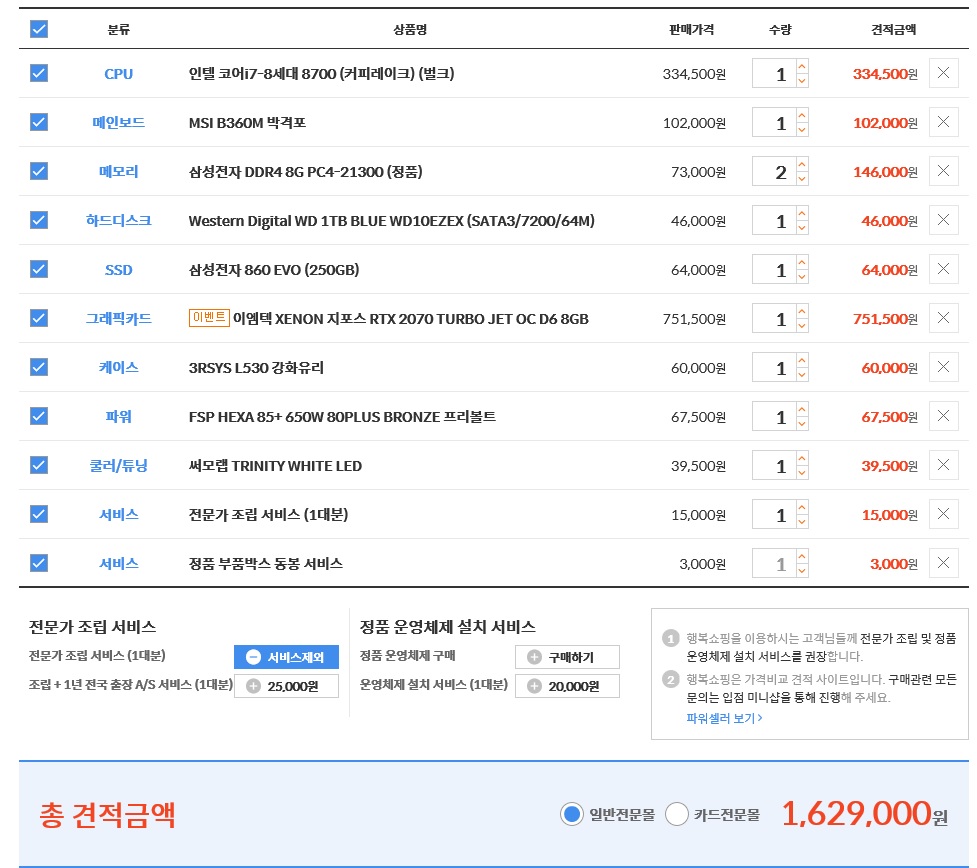977x868 pixels.
Task: Select the 일반전문몰 radio button
Action: point(572,814)
